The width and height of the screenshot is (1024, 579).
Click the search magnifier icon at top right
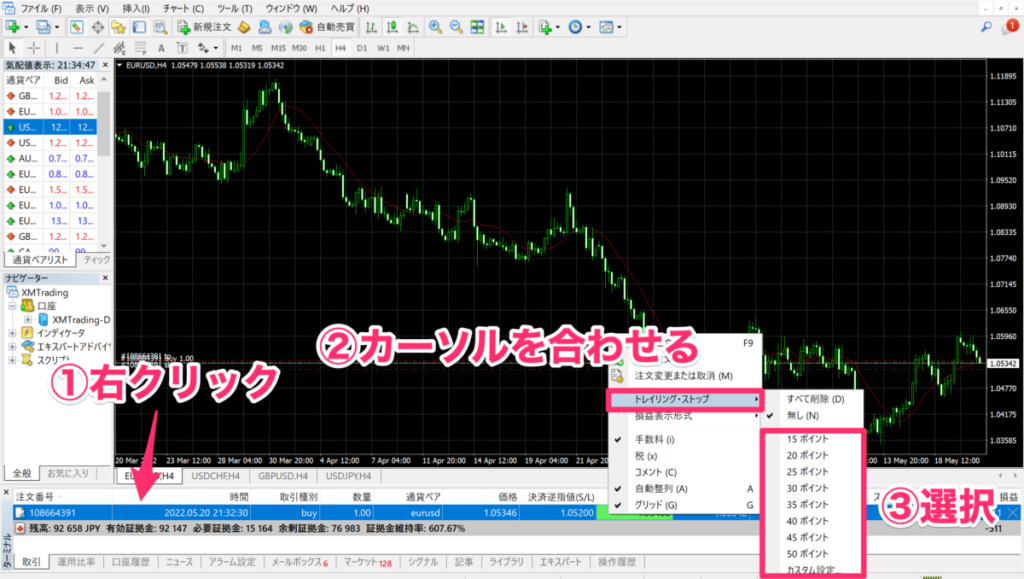point(986,27)
